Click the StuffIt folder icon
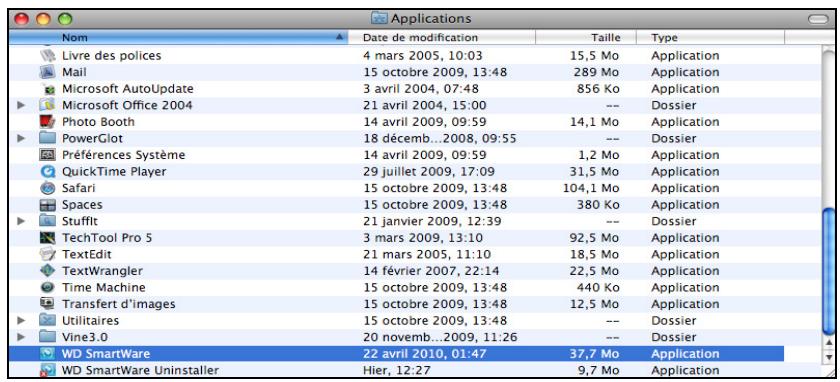The width and height of the screenshot is (840, 382). (x=48, y=221)
